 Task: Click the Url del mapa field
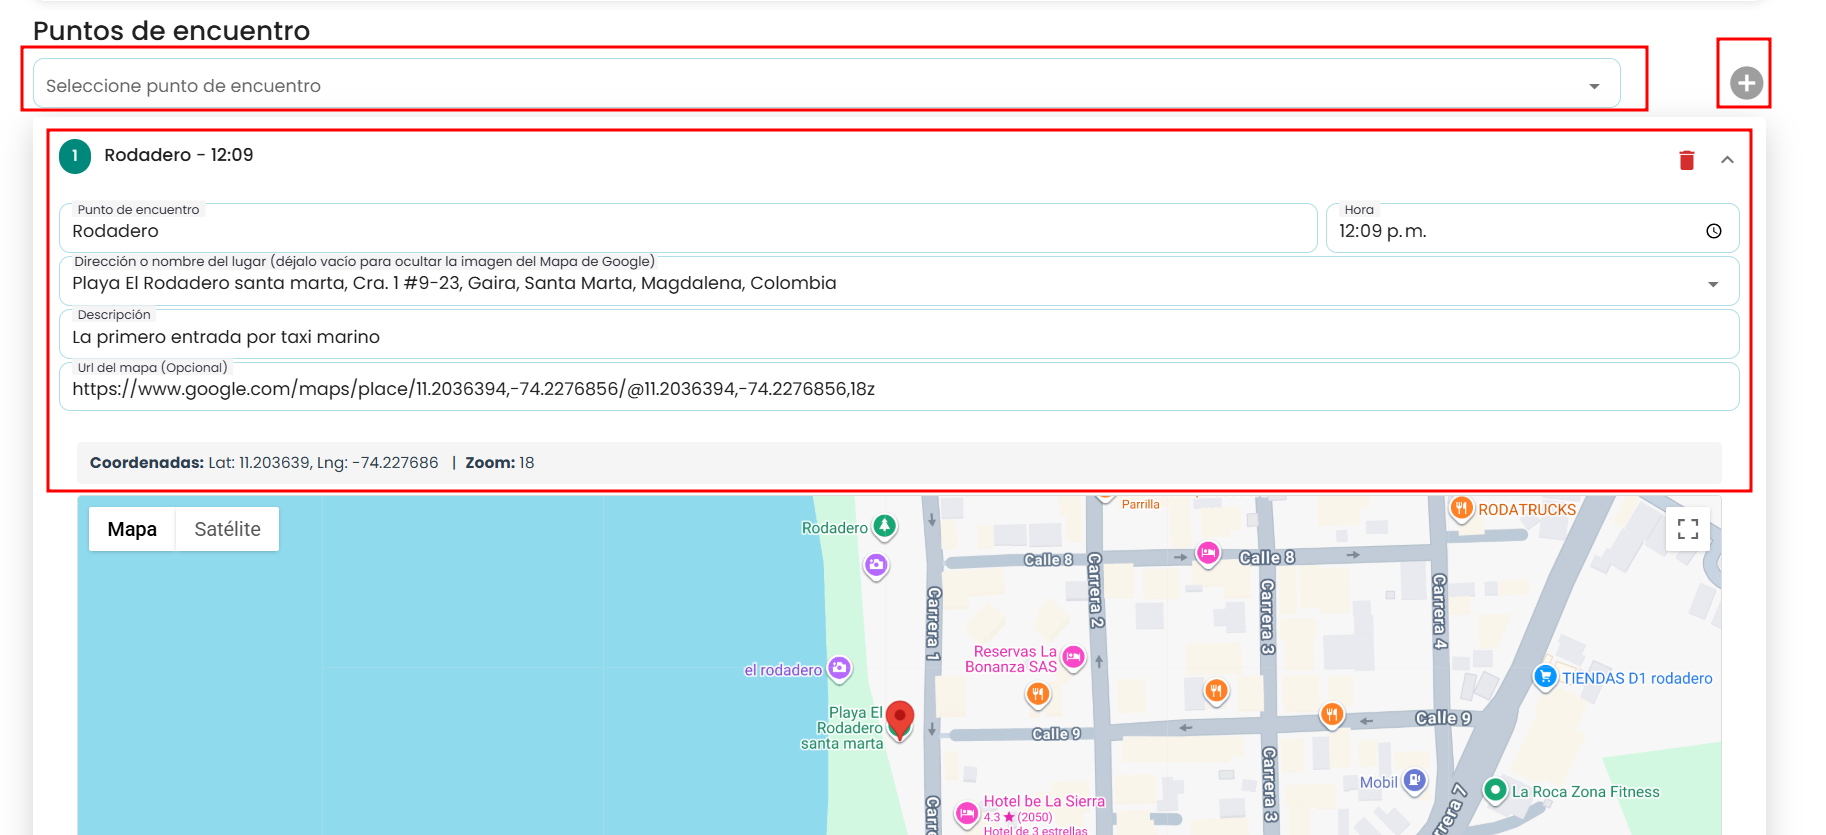coord(899,387)
